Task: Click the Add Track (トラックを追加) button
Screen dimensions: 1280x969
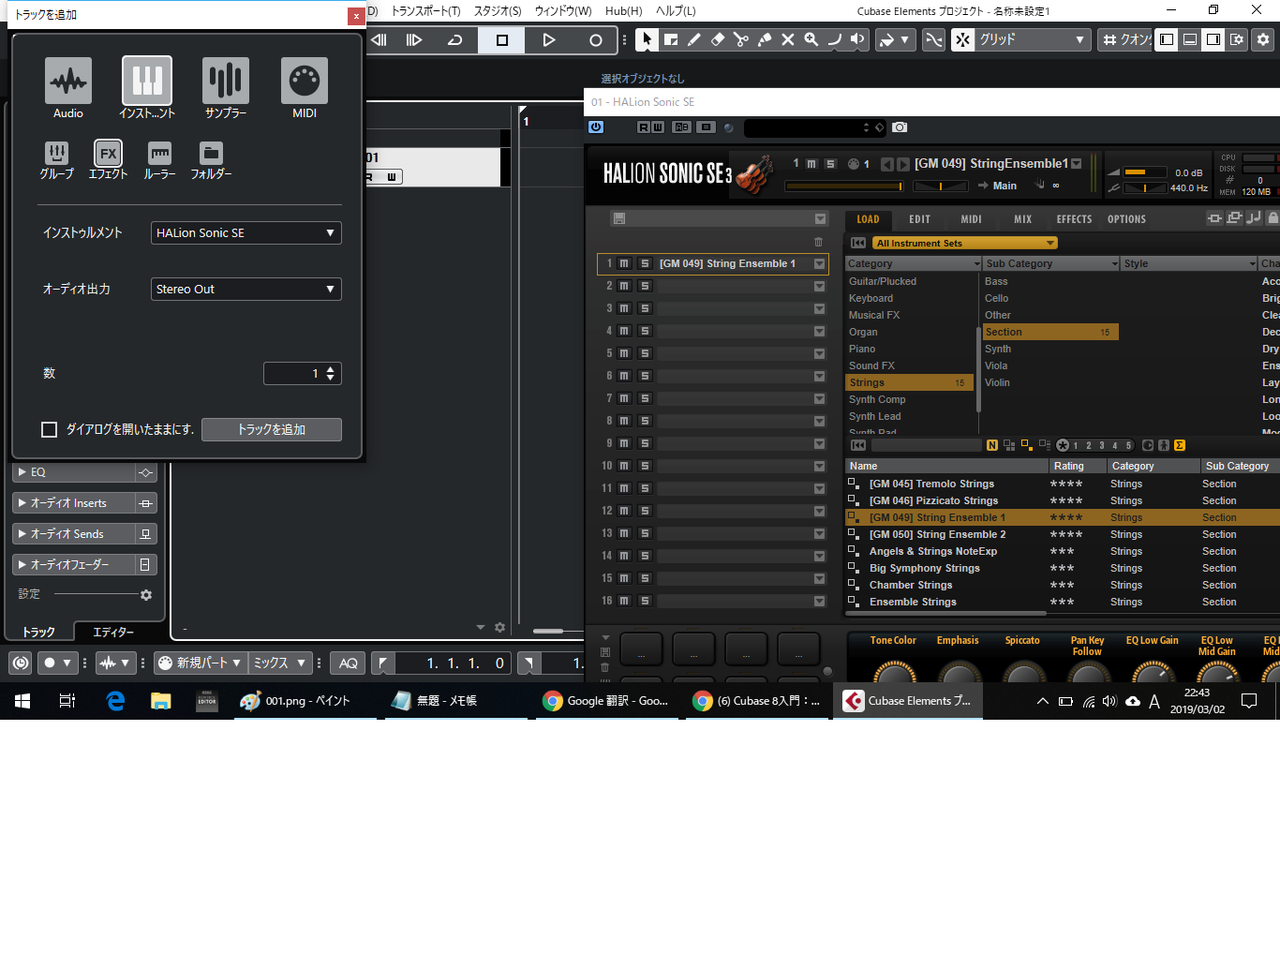Action: tap(272, 429)
